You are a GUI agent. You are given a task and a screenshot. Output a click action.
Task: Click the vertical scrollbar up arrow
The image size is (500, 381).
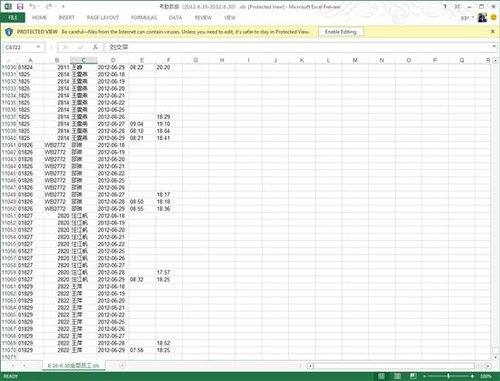click(495, 61)
